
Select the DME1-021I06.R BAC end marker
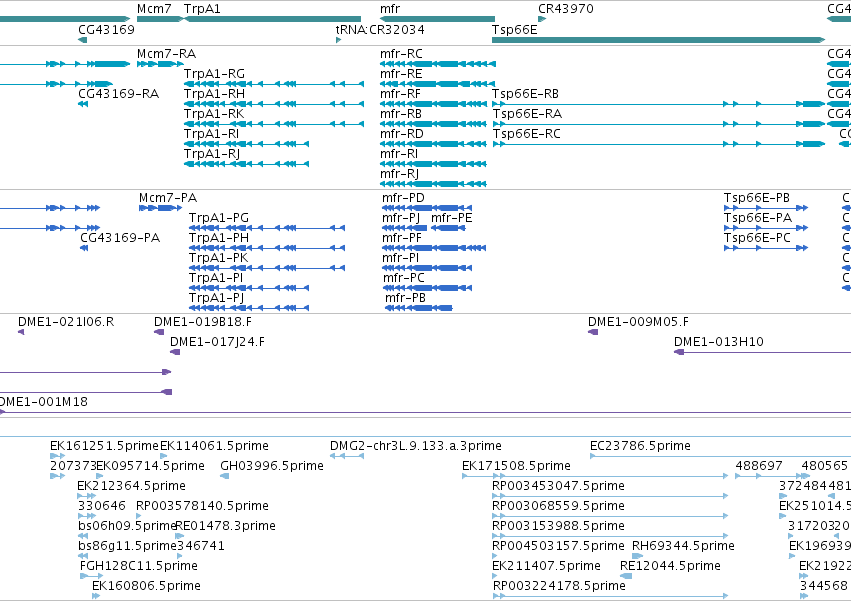coord(21,332)
